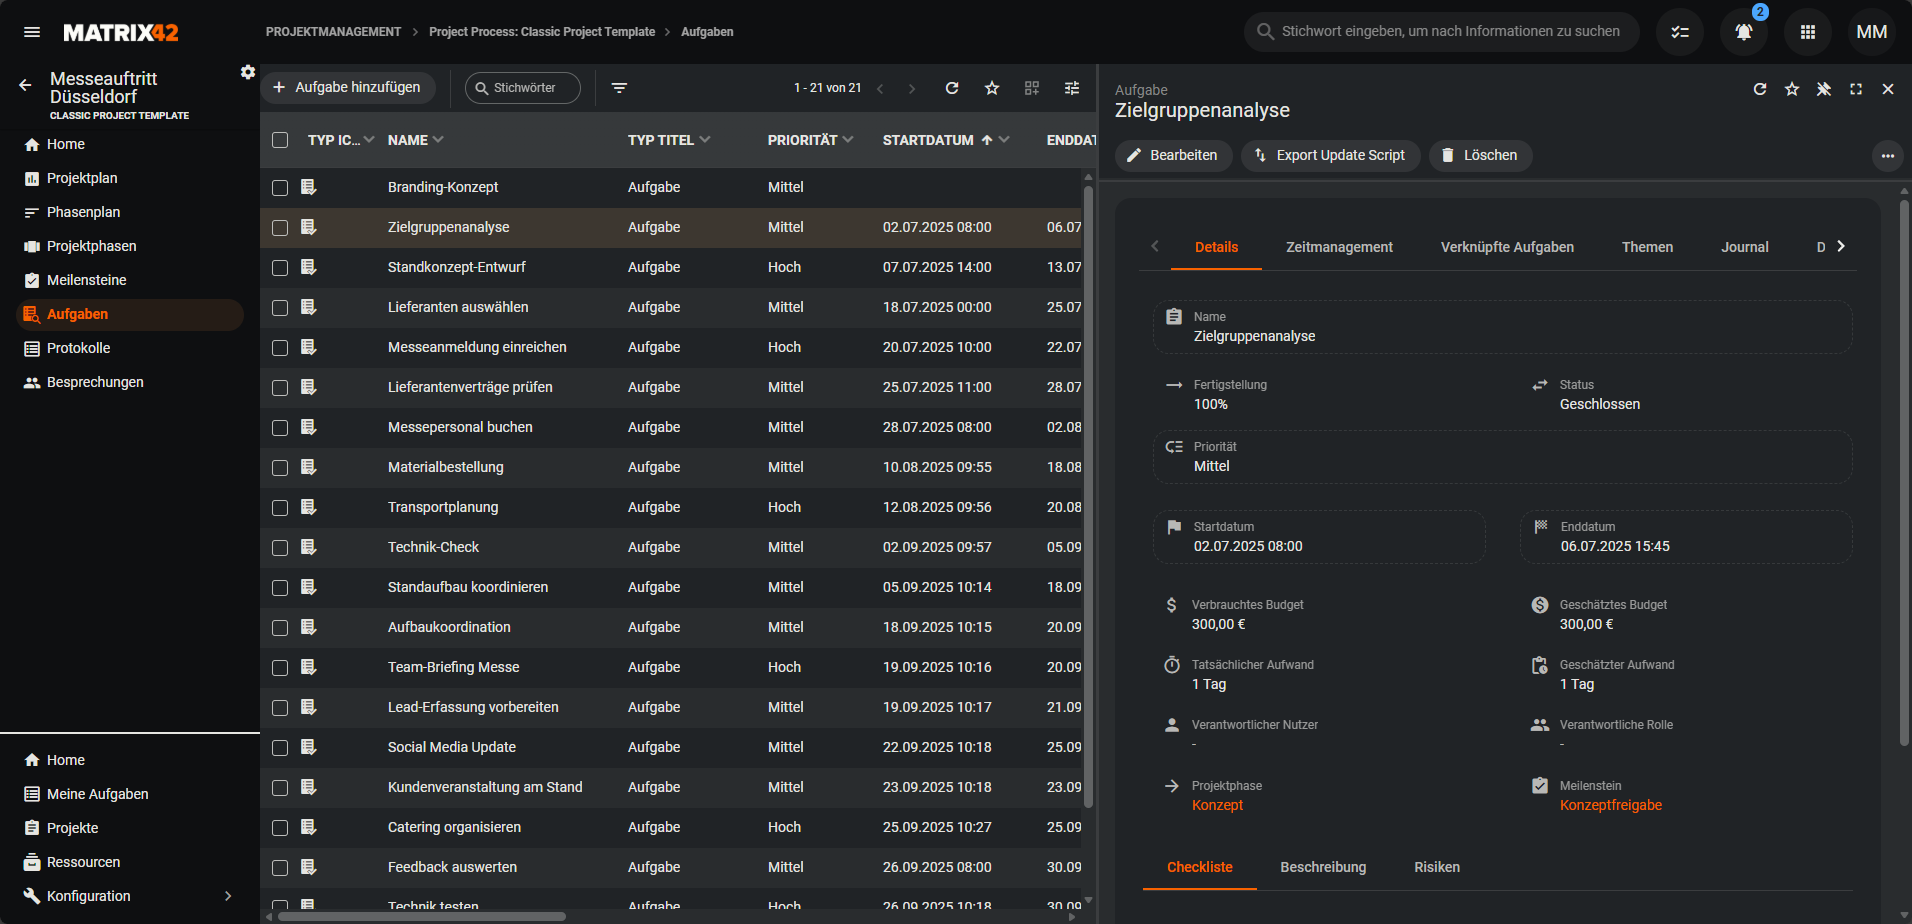The width and height of the screenshot is (1912, 924).
Task: Open the sidebar settings gear
Action: (x=248, y=72)
